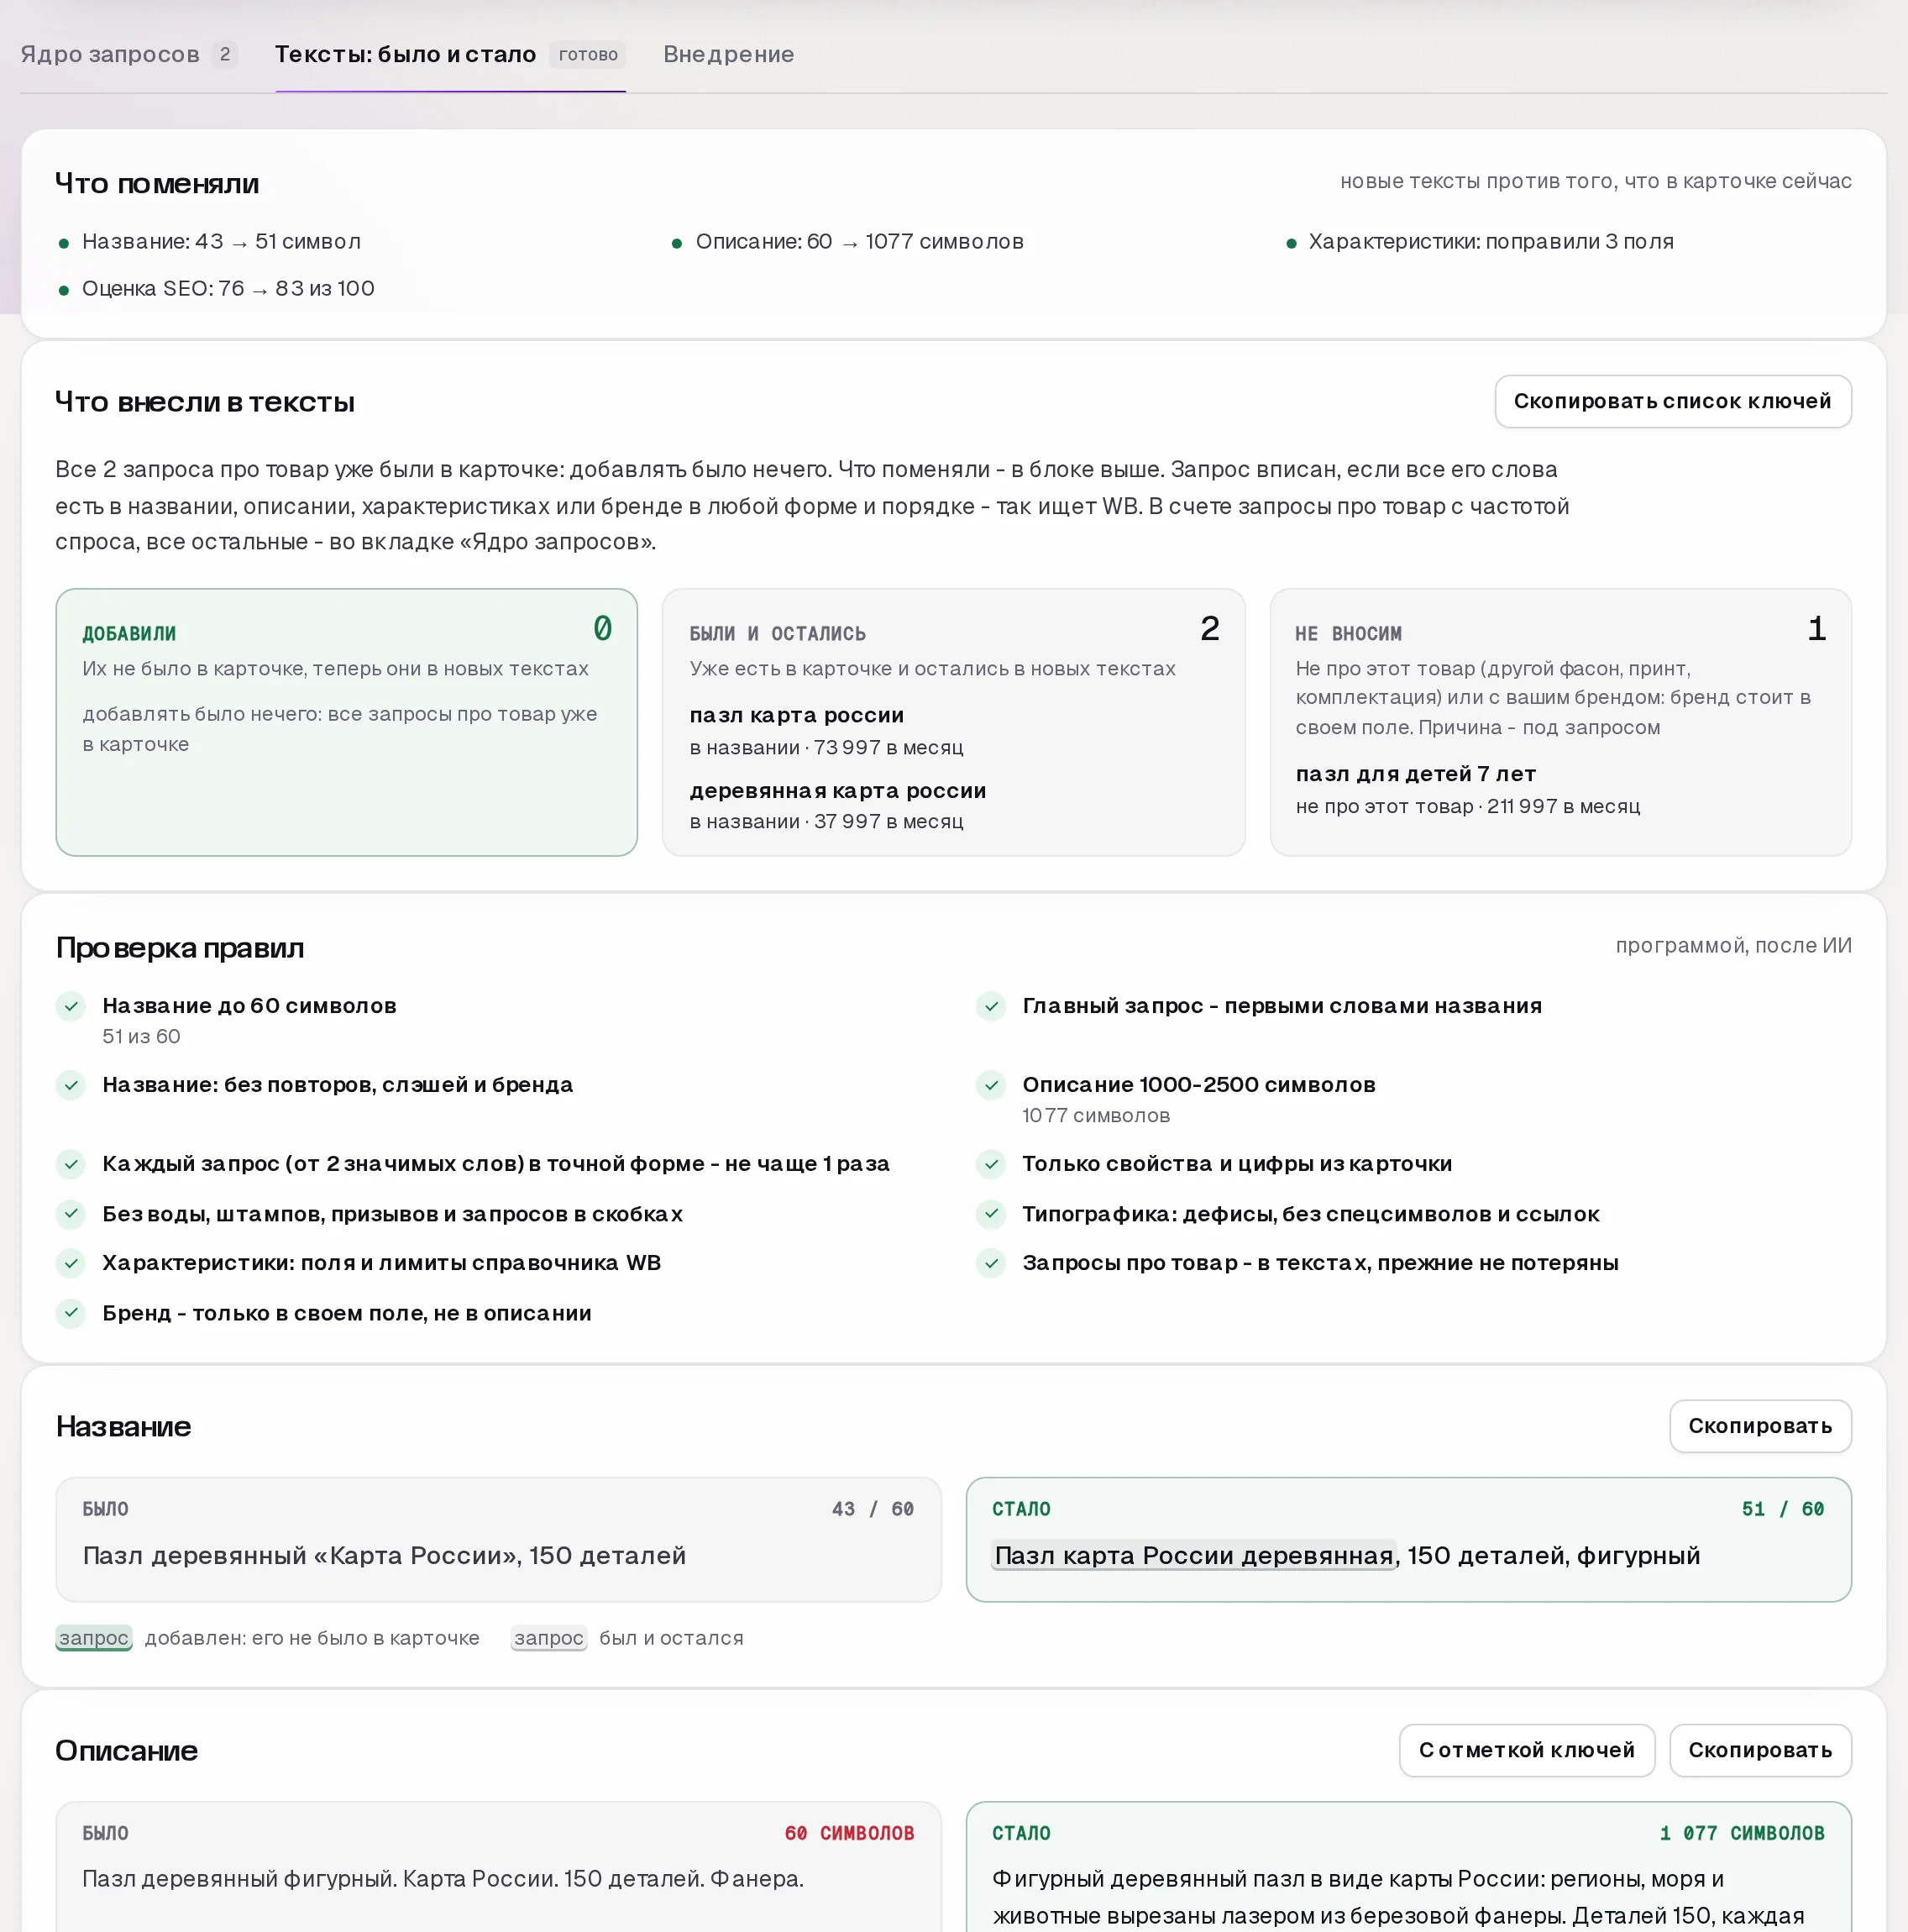Click the «ДОБАВИЛИ» green card

tap(346, 722)
